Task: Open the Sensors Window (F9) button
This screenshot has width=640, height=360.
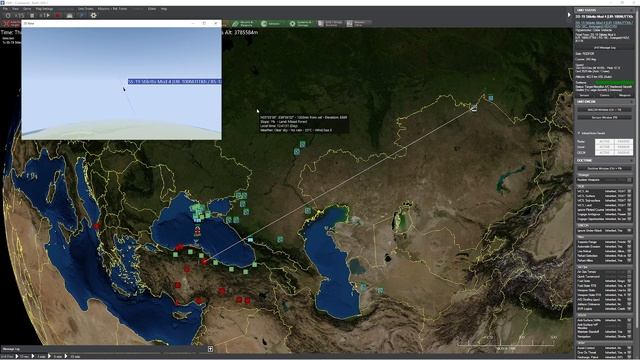Action: click(604, 118)
